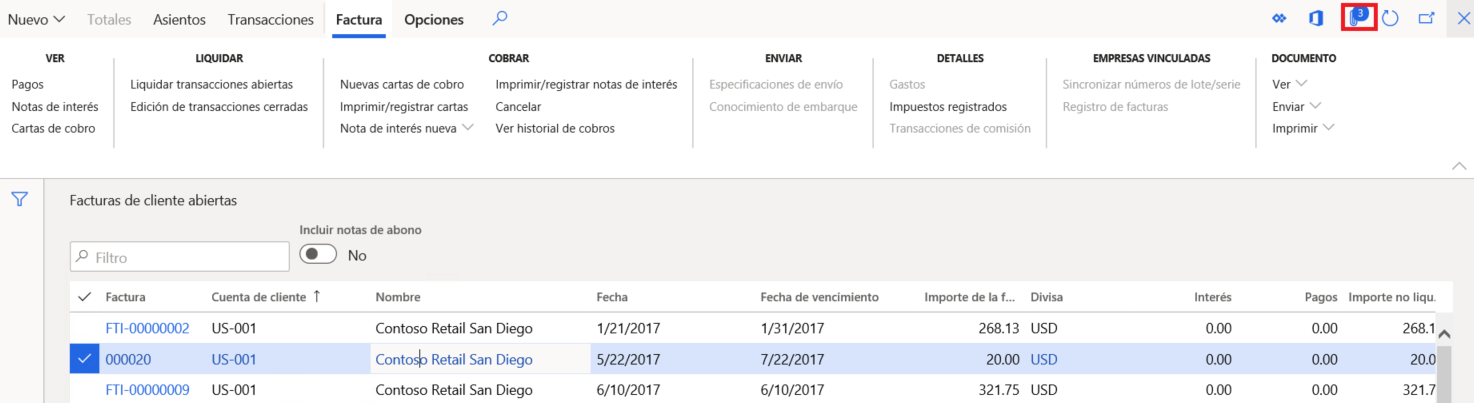Open the Imprimir dropdown under Documento
Image resolution: width=1474 pixels, height=403 pixels.
click(x=1304, y=128)
